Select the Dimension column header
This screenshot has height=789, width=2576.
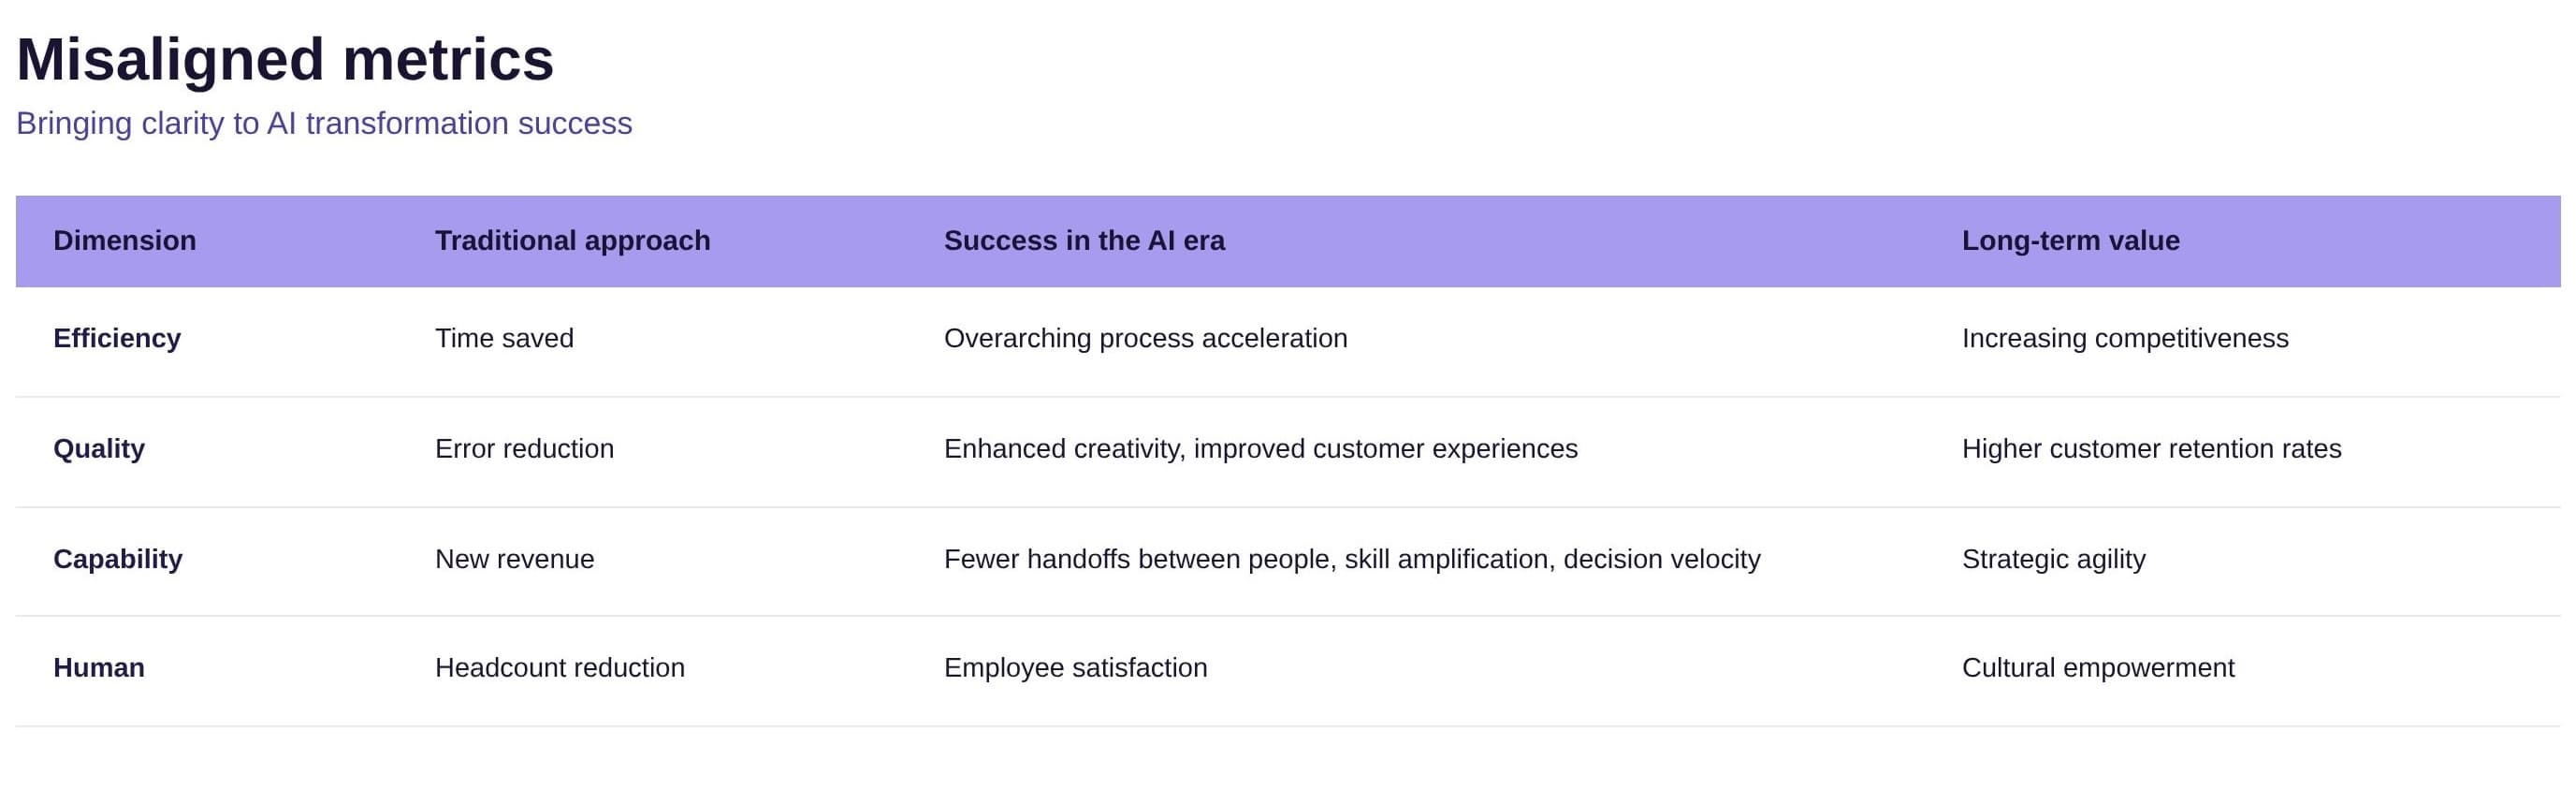tap(125, 240)
